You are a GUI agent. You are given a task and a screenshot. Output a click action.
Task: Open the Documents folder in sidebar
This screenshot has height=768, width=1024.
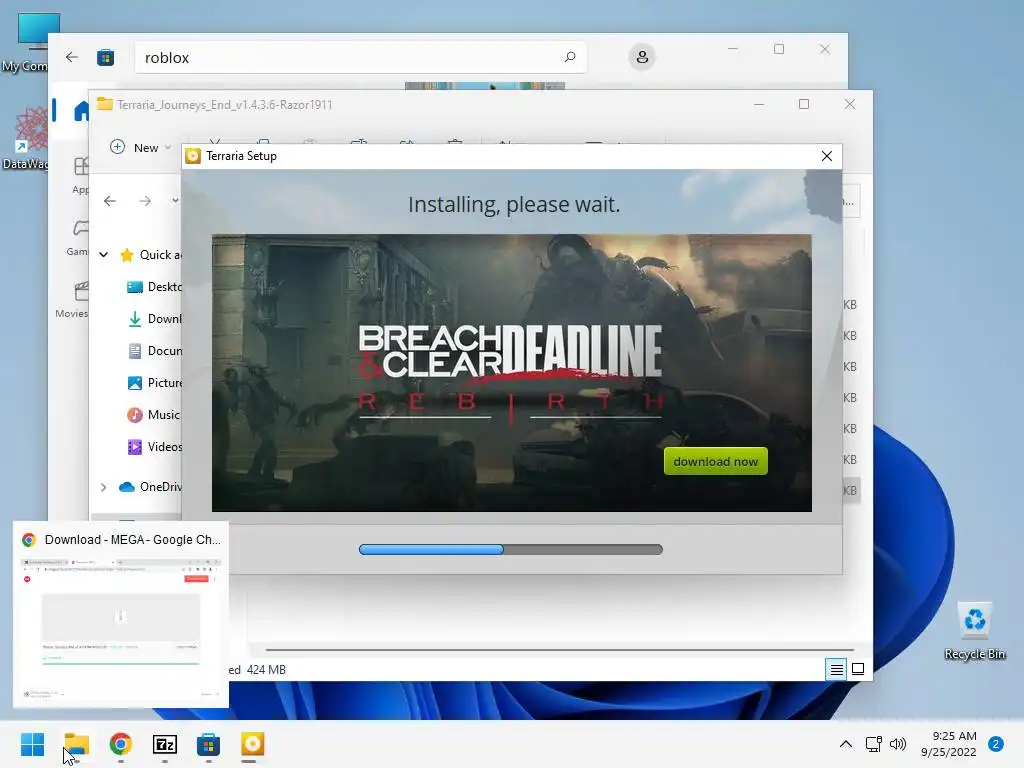[x=155, y=351]
